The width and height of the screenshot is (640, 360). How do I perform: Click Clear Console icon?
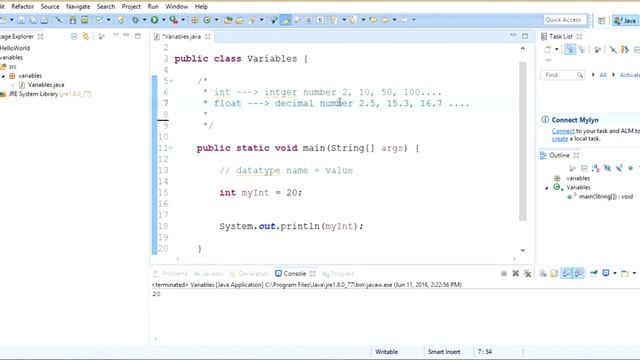pos(543,273)
